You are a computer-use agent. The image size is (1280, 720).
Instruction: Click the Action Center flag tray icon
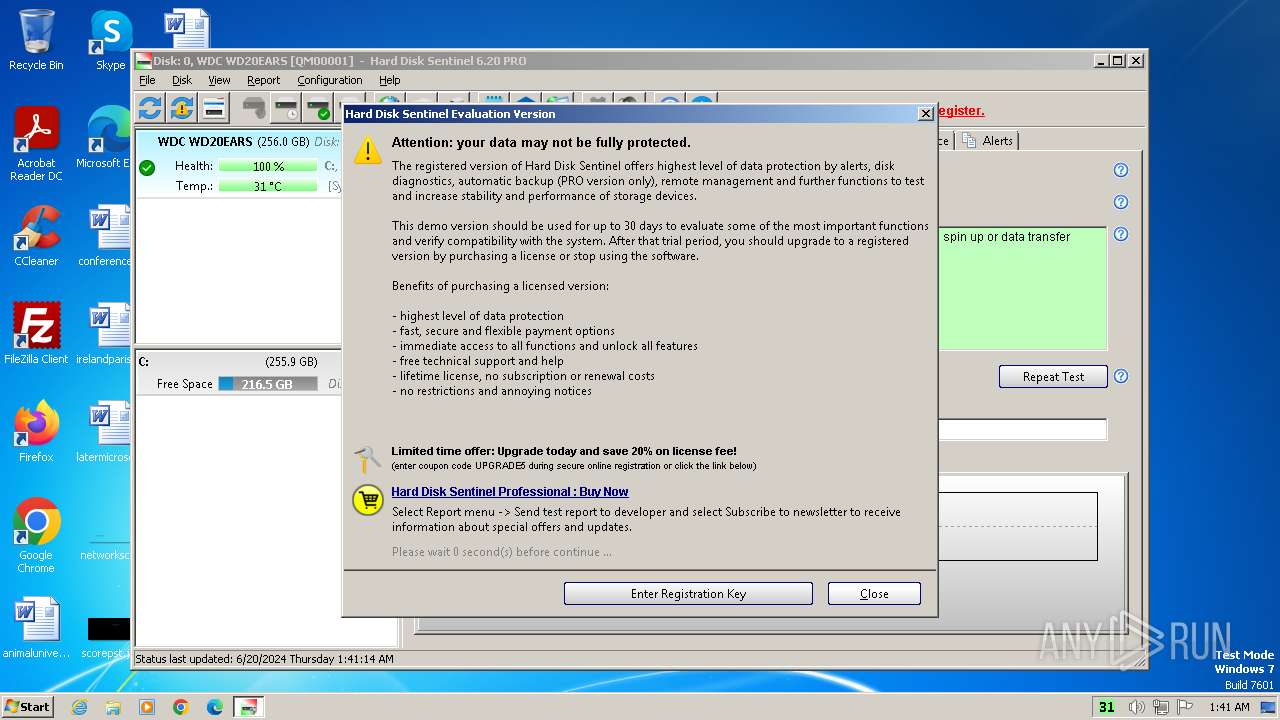coord(1184,707)
